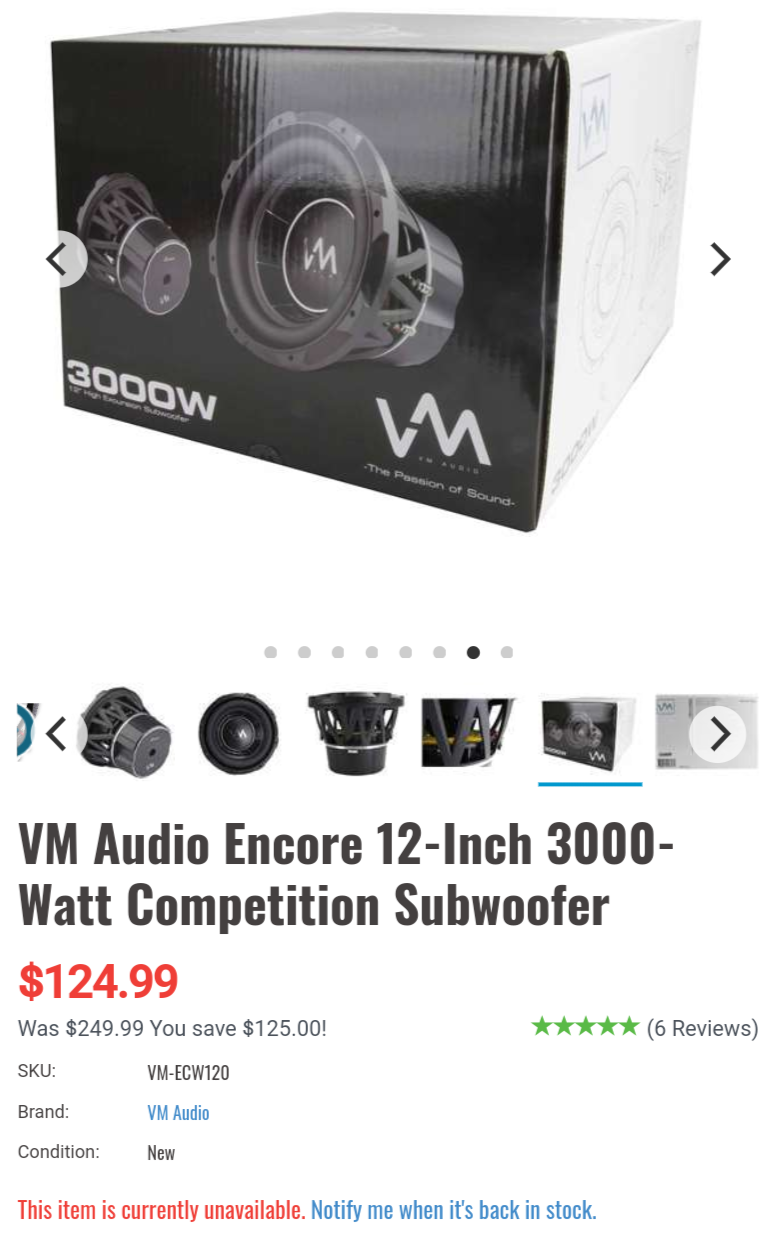770x1234 pixels.
Task: Jump to the fifth carousel dot
Action: [x=405, y=652]
